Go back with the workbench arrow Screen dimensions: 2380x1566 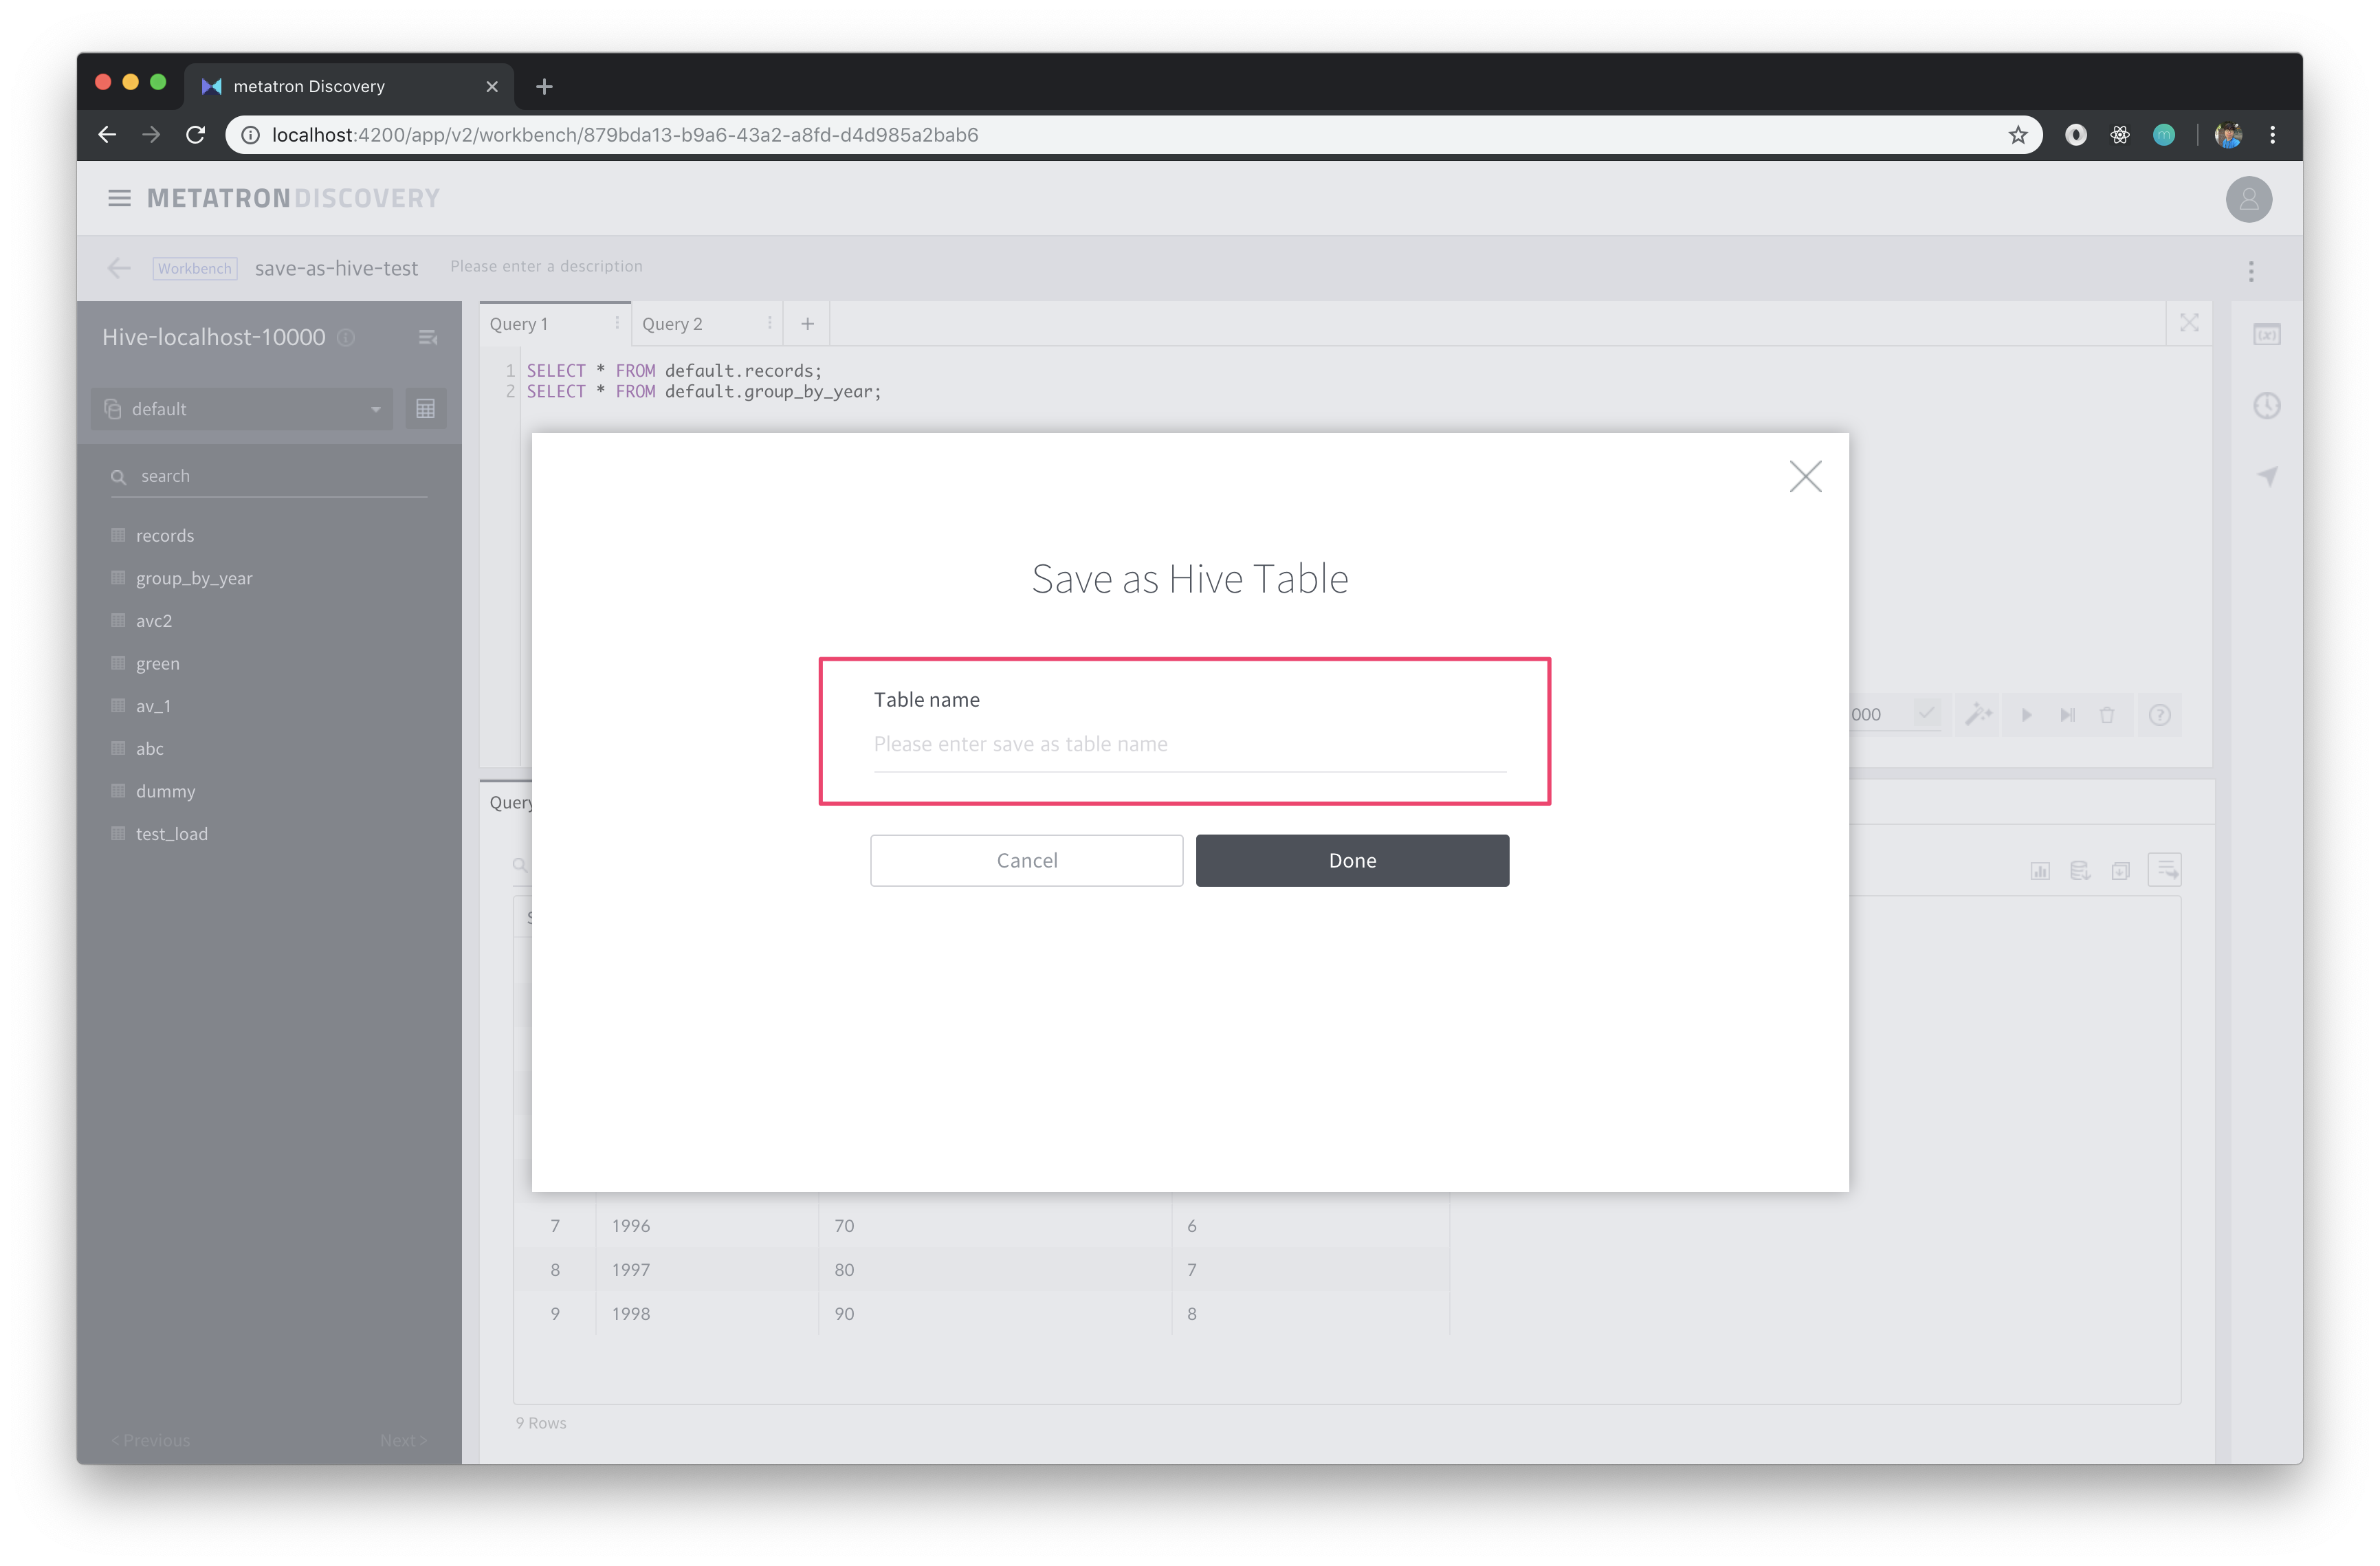(119, 268)
